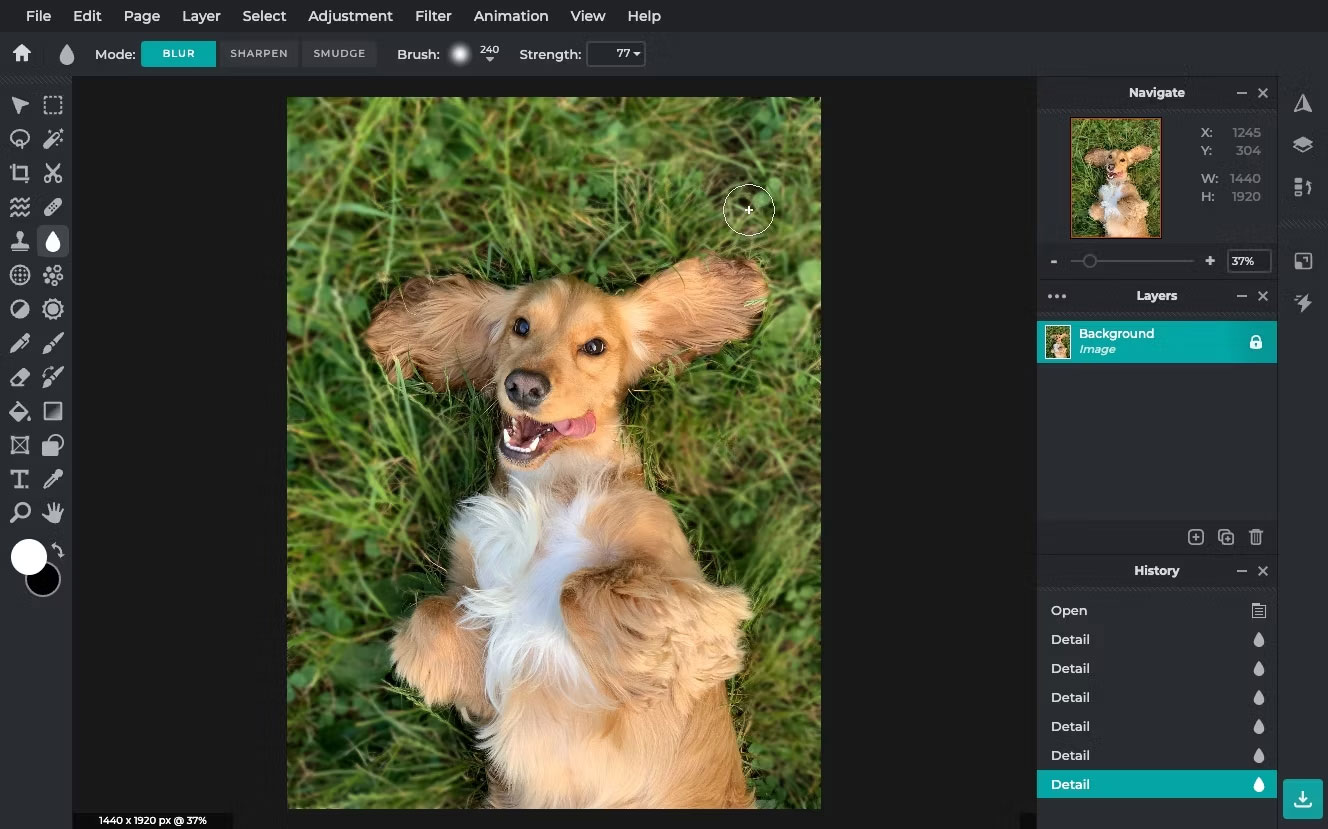Activate the Paint Bucket tool
This screenshot has width=1328, height=829.
(x=19, y=411)
